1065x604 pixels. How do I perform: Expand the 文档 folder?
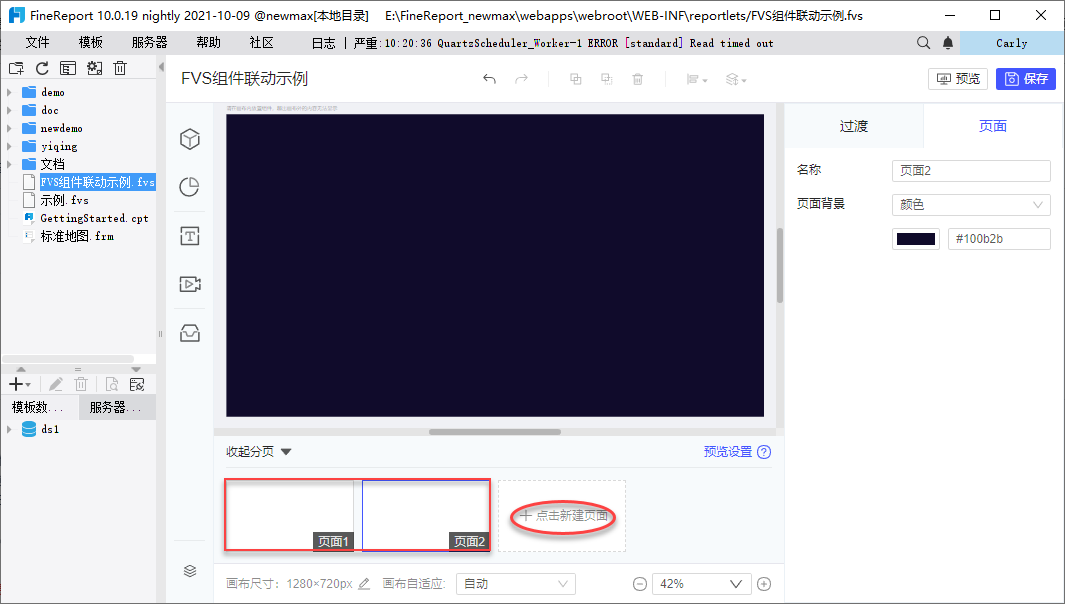point(9,164)
